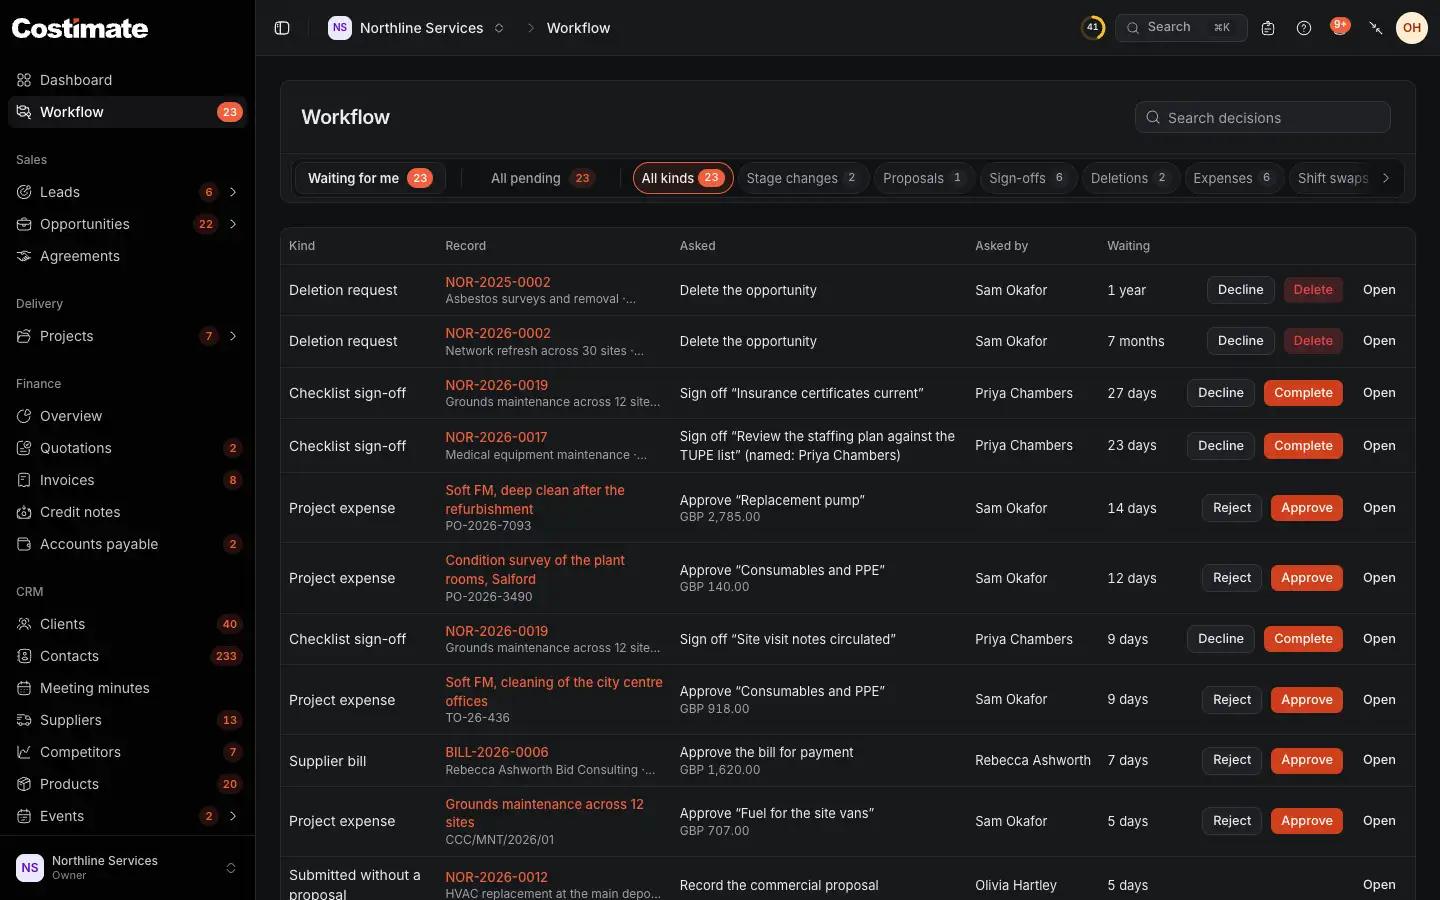Open Suppliers in the sidebar
This screenshot has width=1440, height=900.
pos(127,720)
